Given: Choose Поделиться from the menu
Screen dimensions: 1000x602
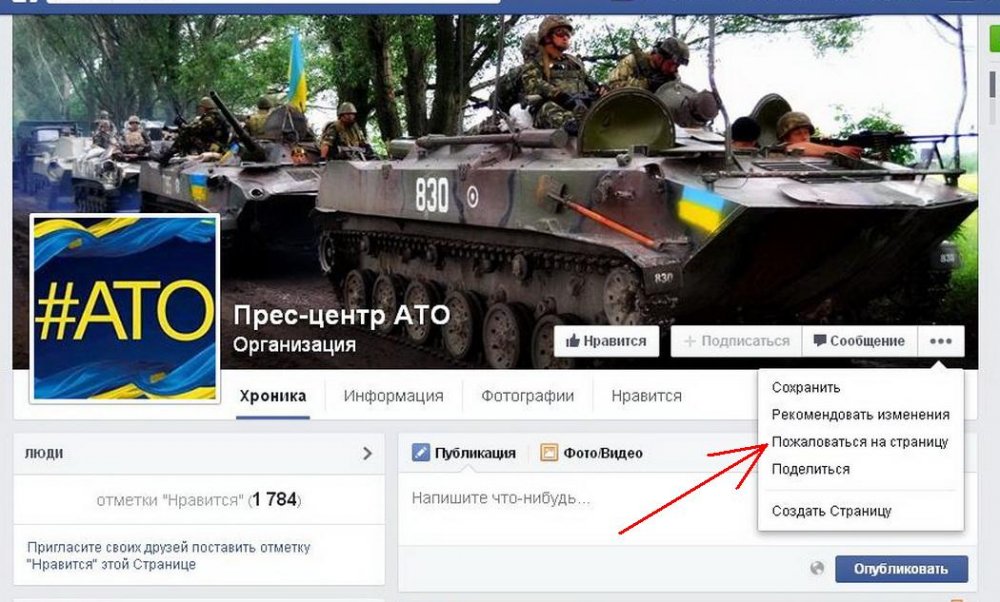Looking at the screenshot, I should tap(811, 469).
